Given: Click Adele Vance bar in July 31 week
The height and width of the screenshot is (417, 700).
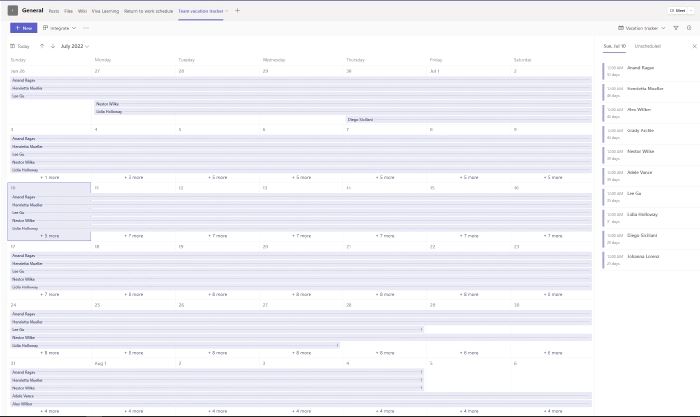Looking at the screenshot, I should 301,396.
